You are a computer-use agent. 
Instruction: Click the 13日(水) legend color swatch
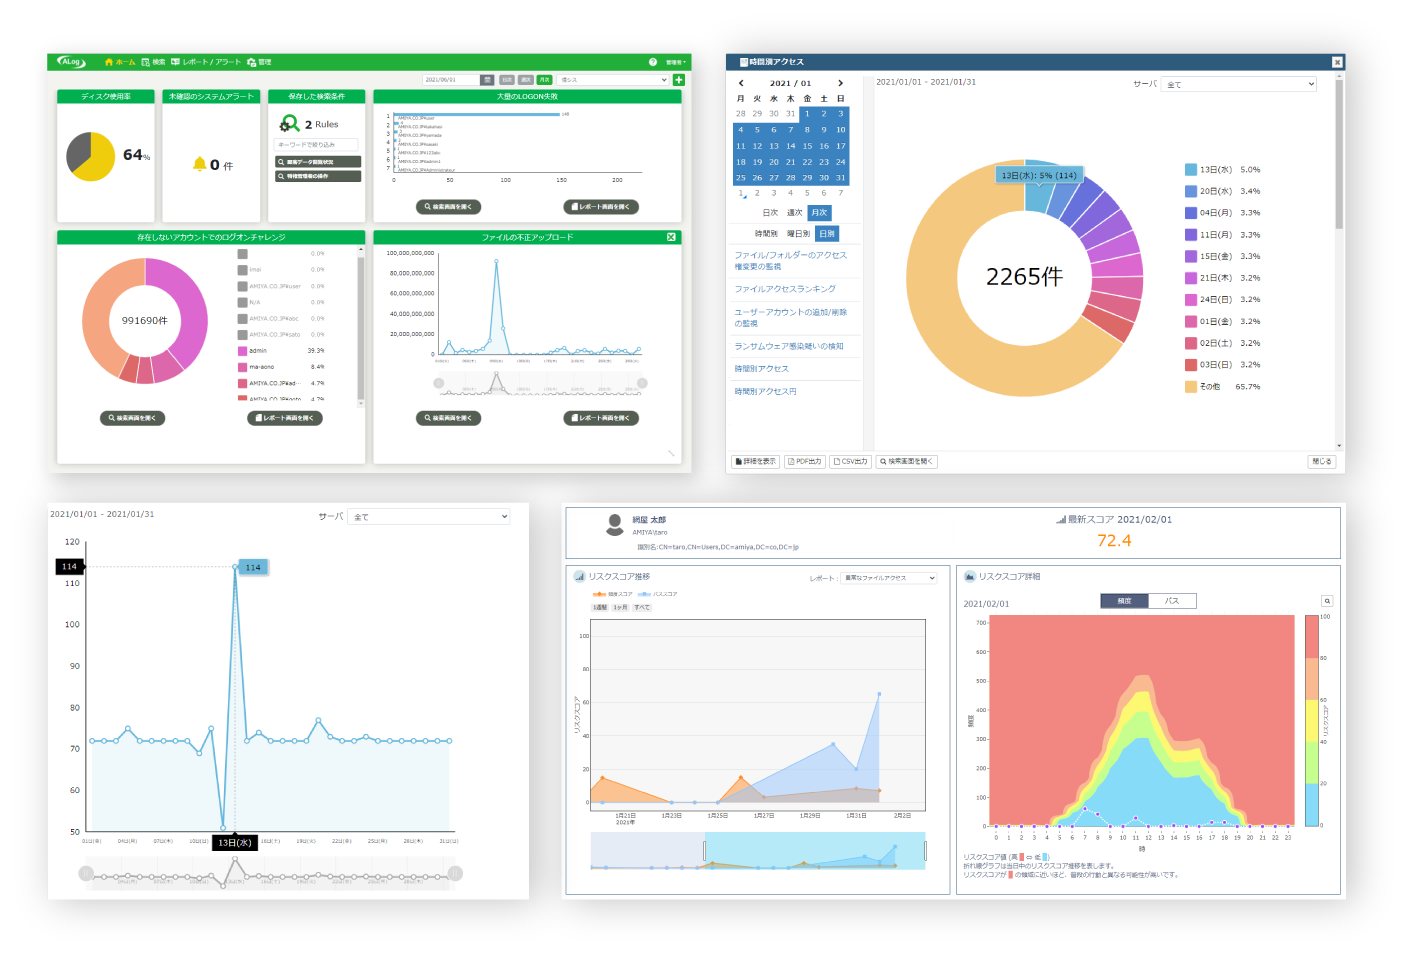pos(1191,170)
